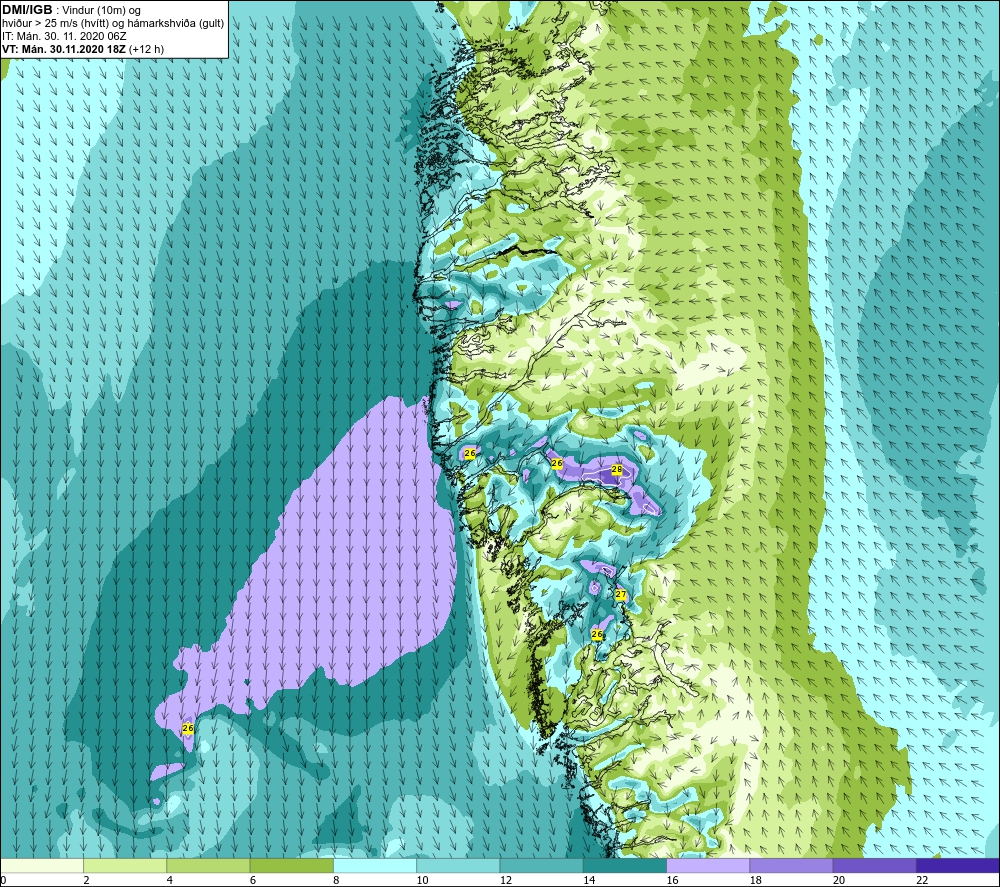Click the legend scale number 20

tap(839, 881)
